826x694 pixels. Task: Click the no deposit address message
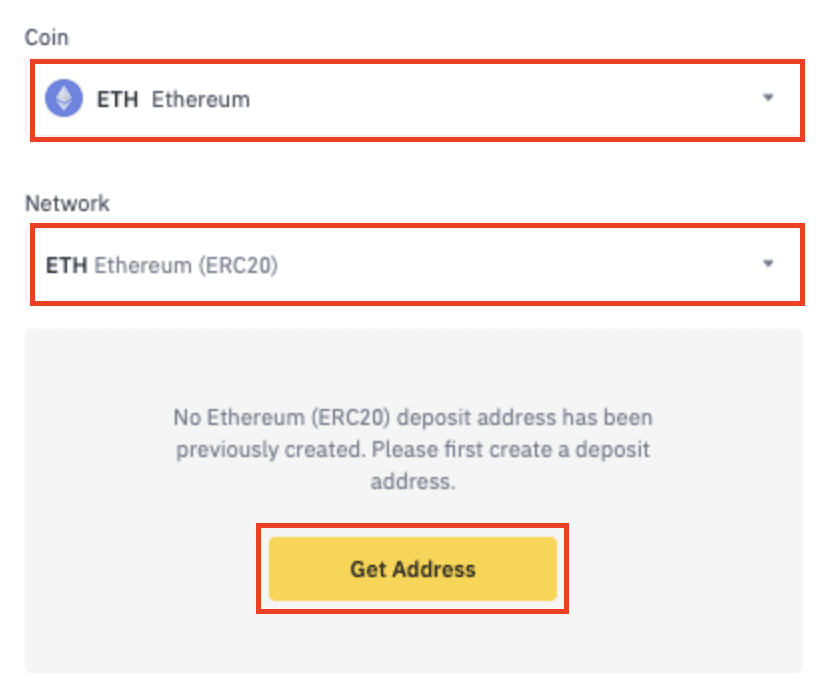(x=413, y=449)
